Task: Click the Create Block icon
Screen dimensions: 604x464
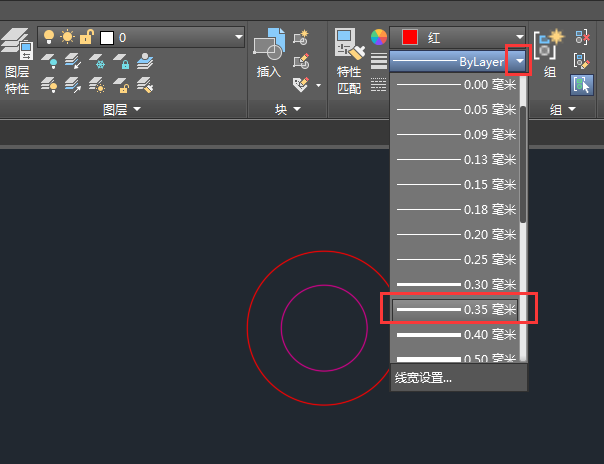Action: pyautogui.click(x=301, y=37)
